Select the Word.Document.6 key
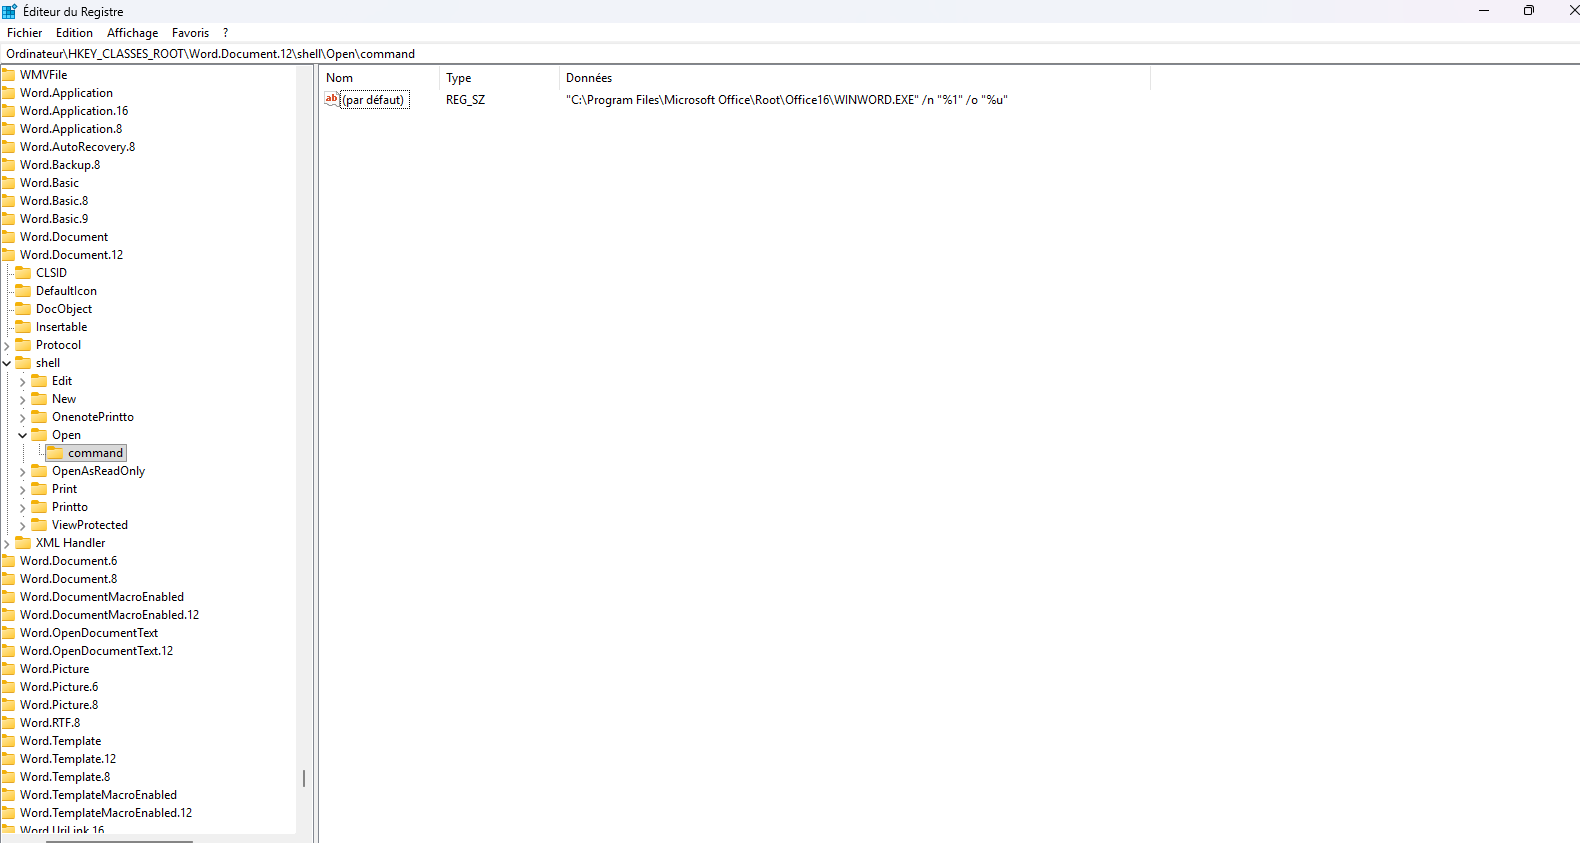This screenshot has height=843, width=1580. [68, 561]
